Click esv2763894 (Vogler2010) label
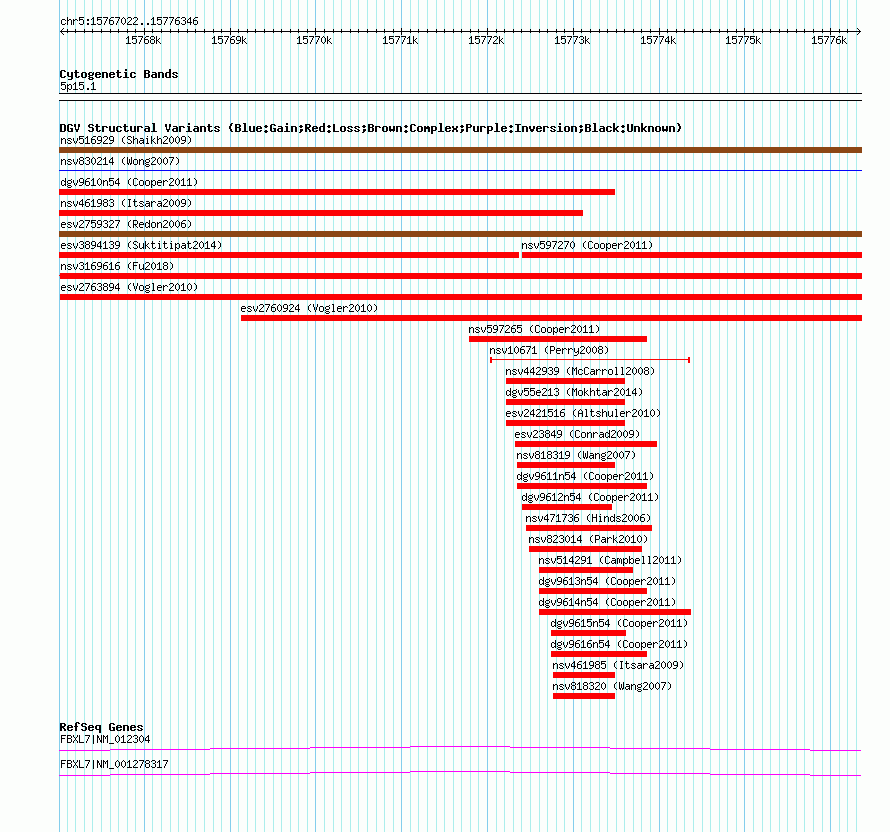890x832 pixels. [129, 287]
